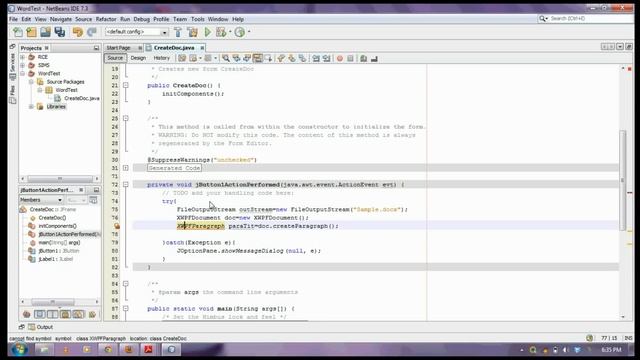This screenshot has height=360, width=640.
Task: Expand the Libraries node
Action: click(31, 107)
